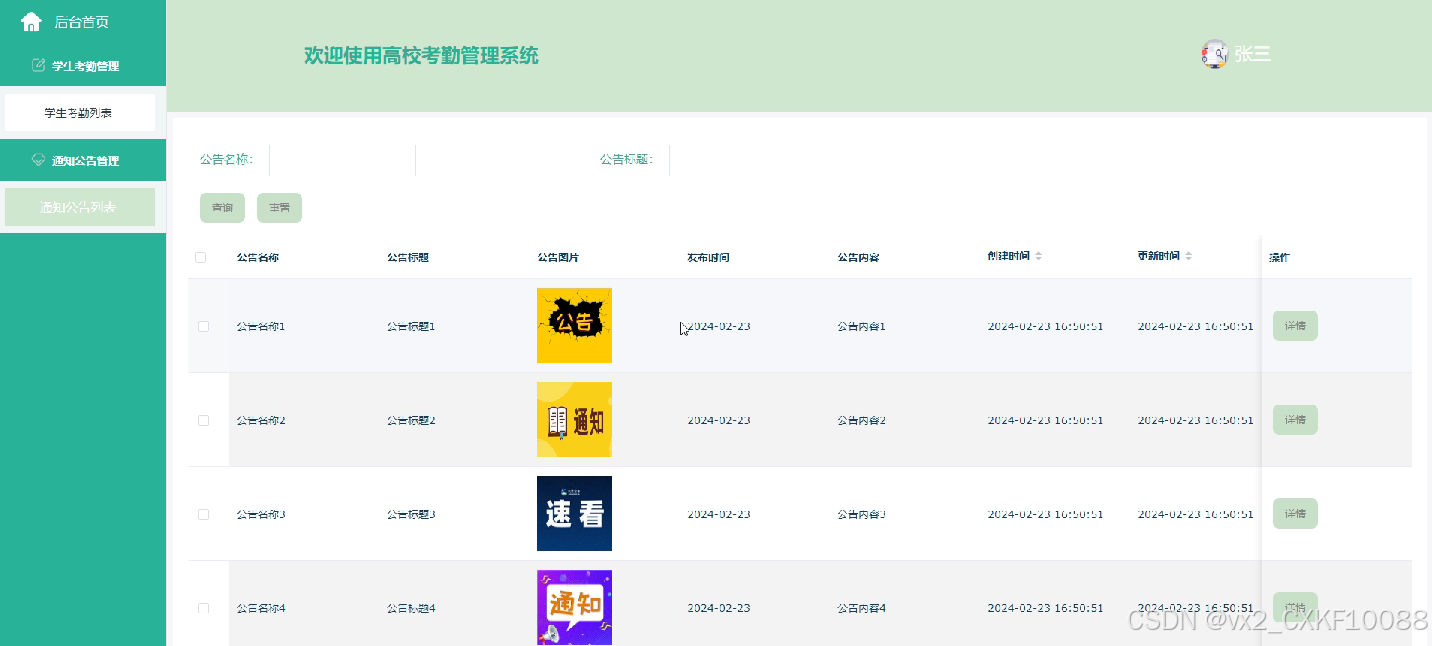This screenshot has width=1432, height=646.
Task: Click the cell text 公告内容3
Action: coord(861,514)
